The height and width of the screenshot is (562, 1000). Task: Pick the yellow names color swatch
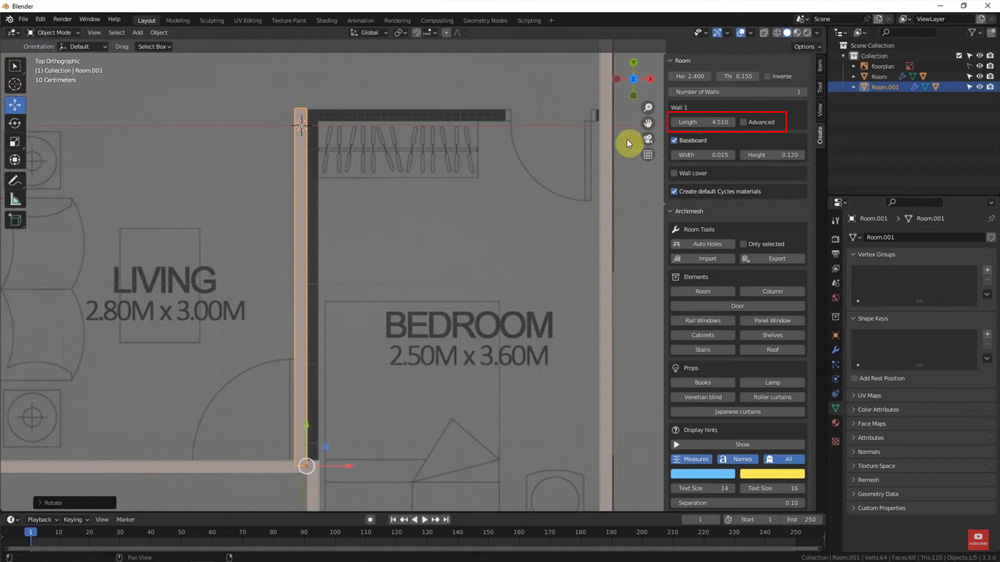[772, 474]
